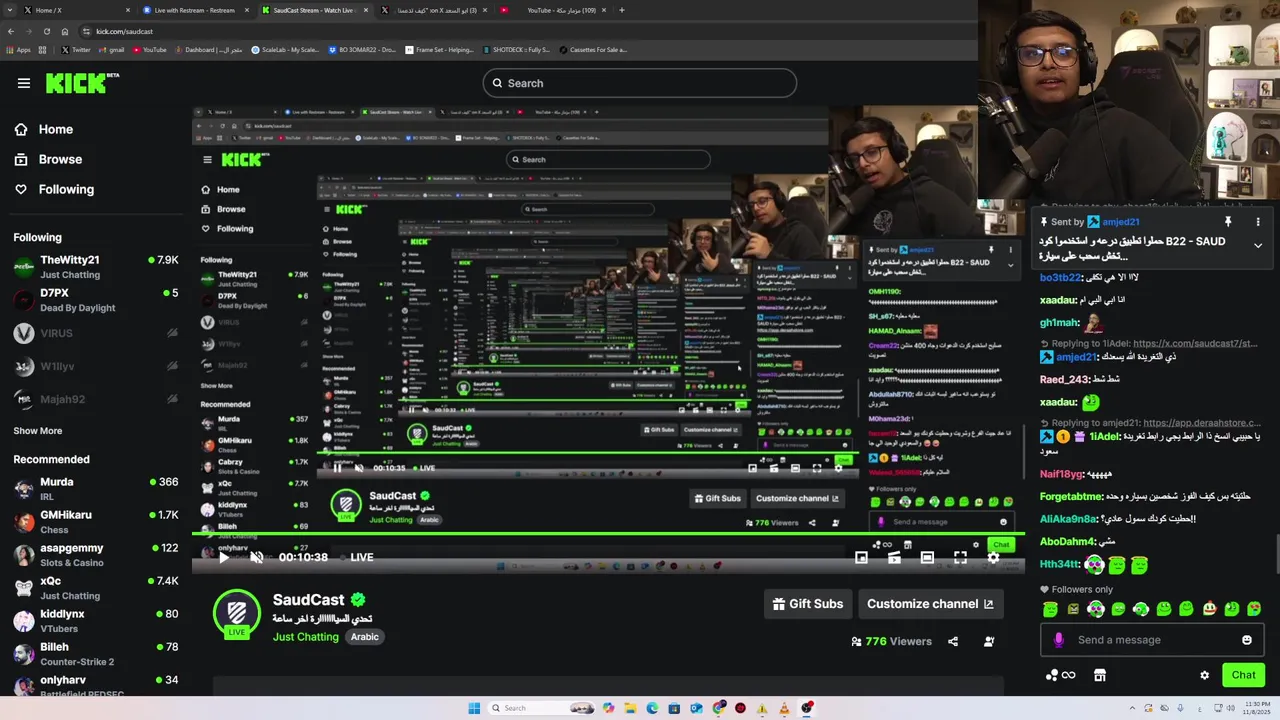Open the clip creation icon
Viewport: 1280px width, 720px height.
(x=894, y=557)
